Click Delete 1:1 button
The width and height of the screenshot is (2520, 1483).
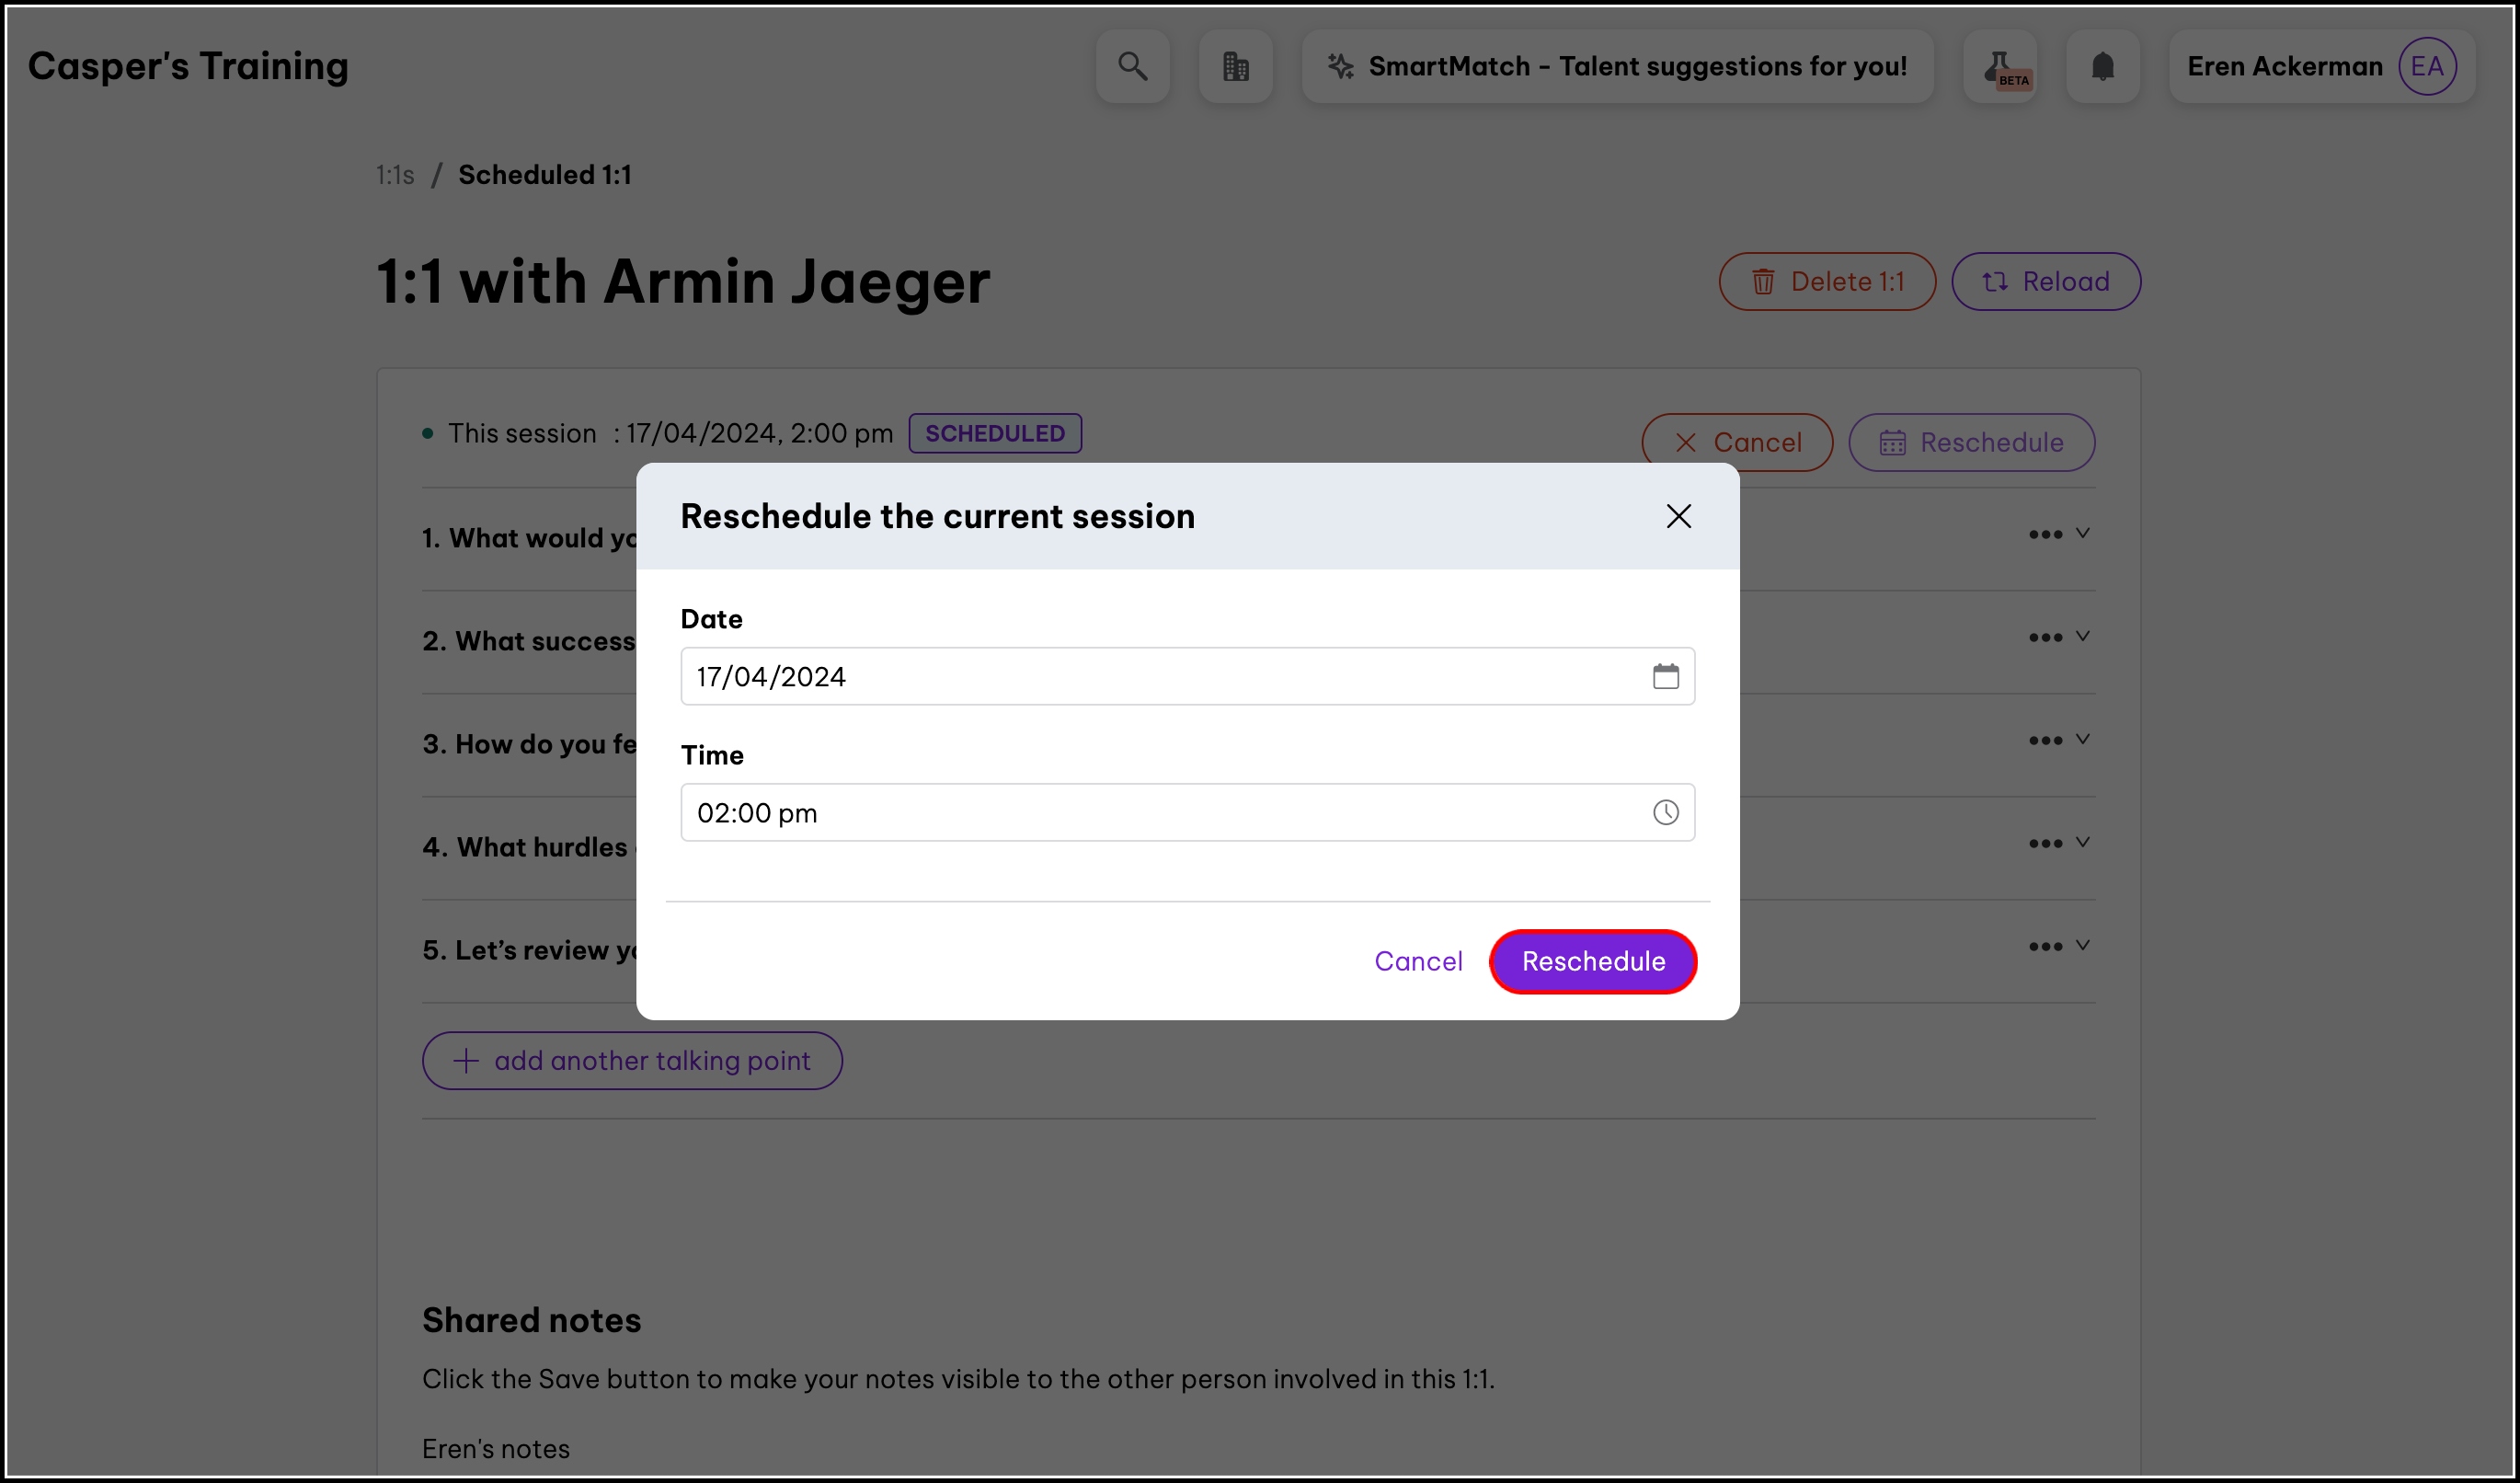[x=1826, y=281]
